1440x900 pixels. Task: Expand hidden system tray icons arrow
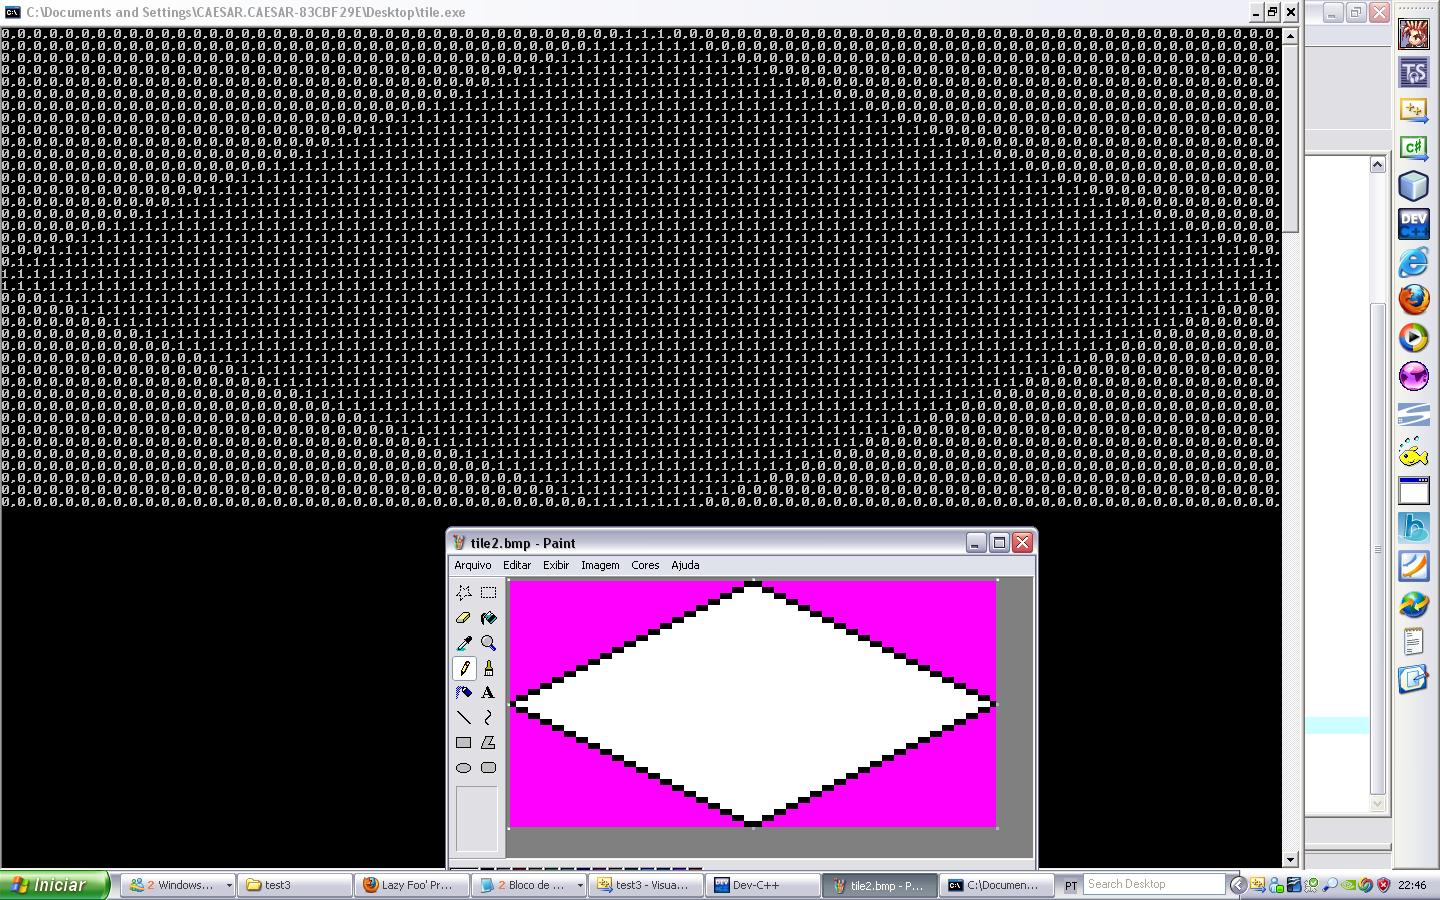point(1237,885)
